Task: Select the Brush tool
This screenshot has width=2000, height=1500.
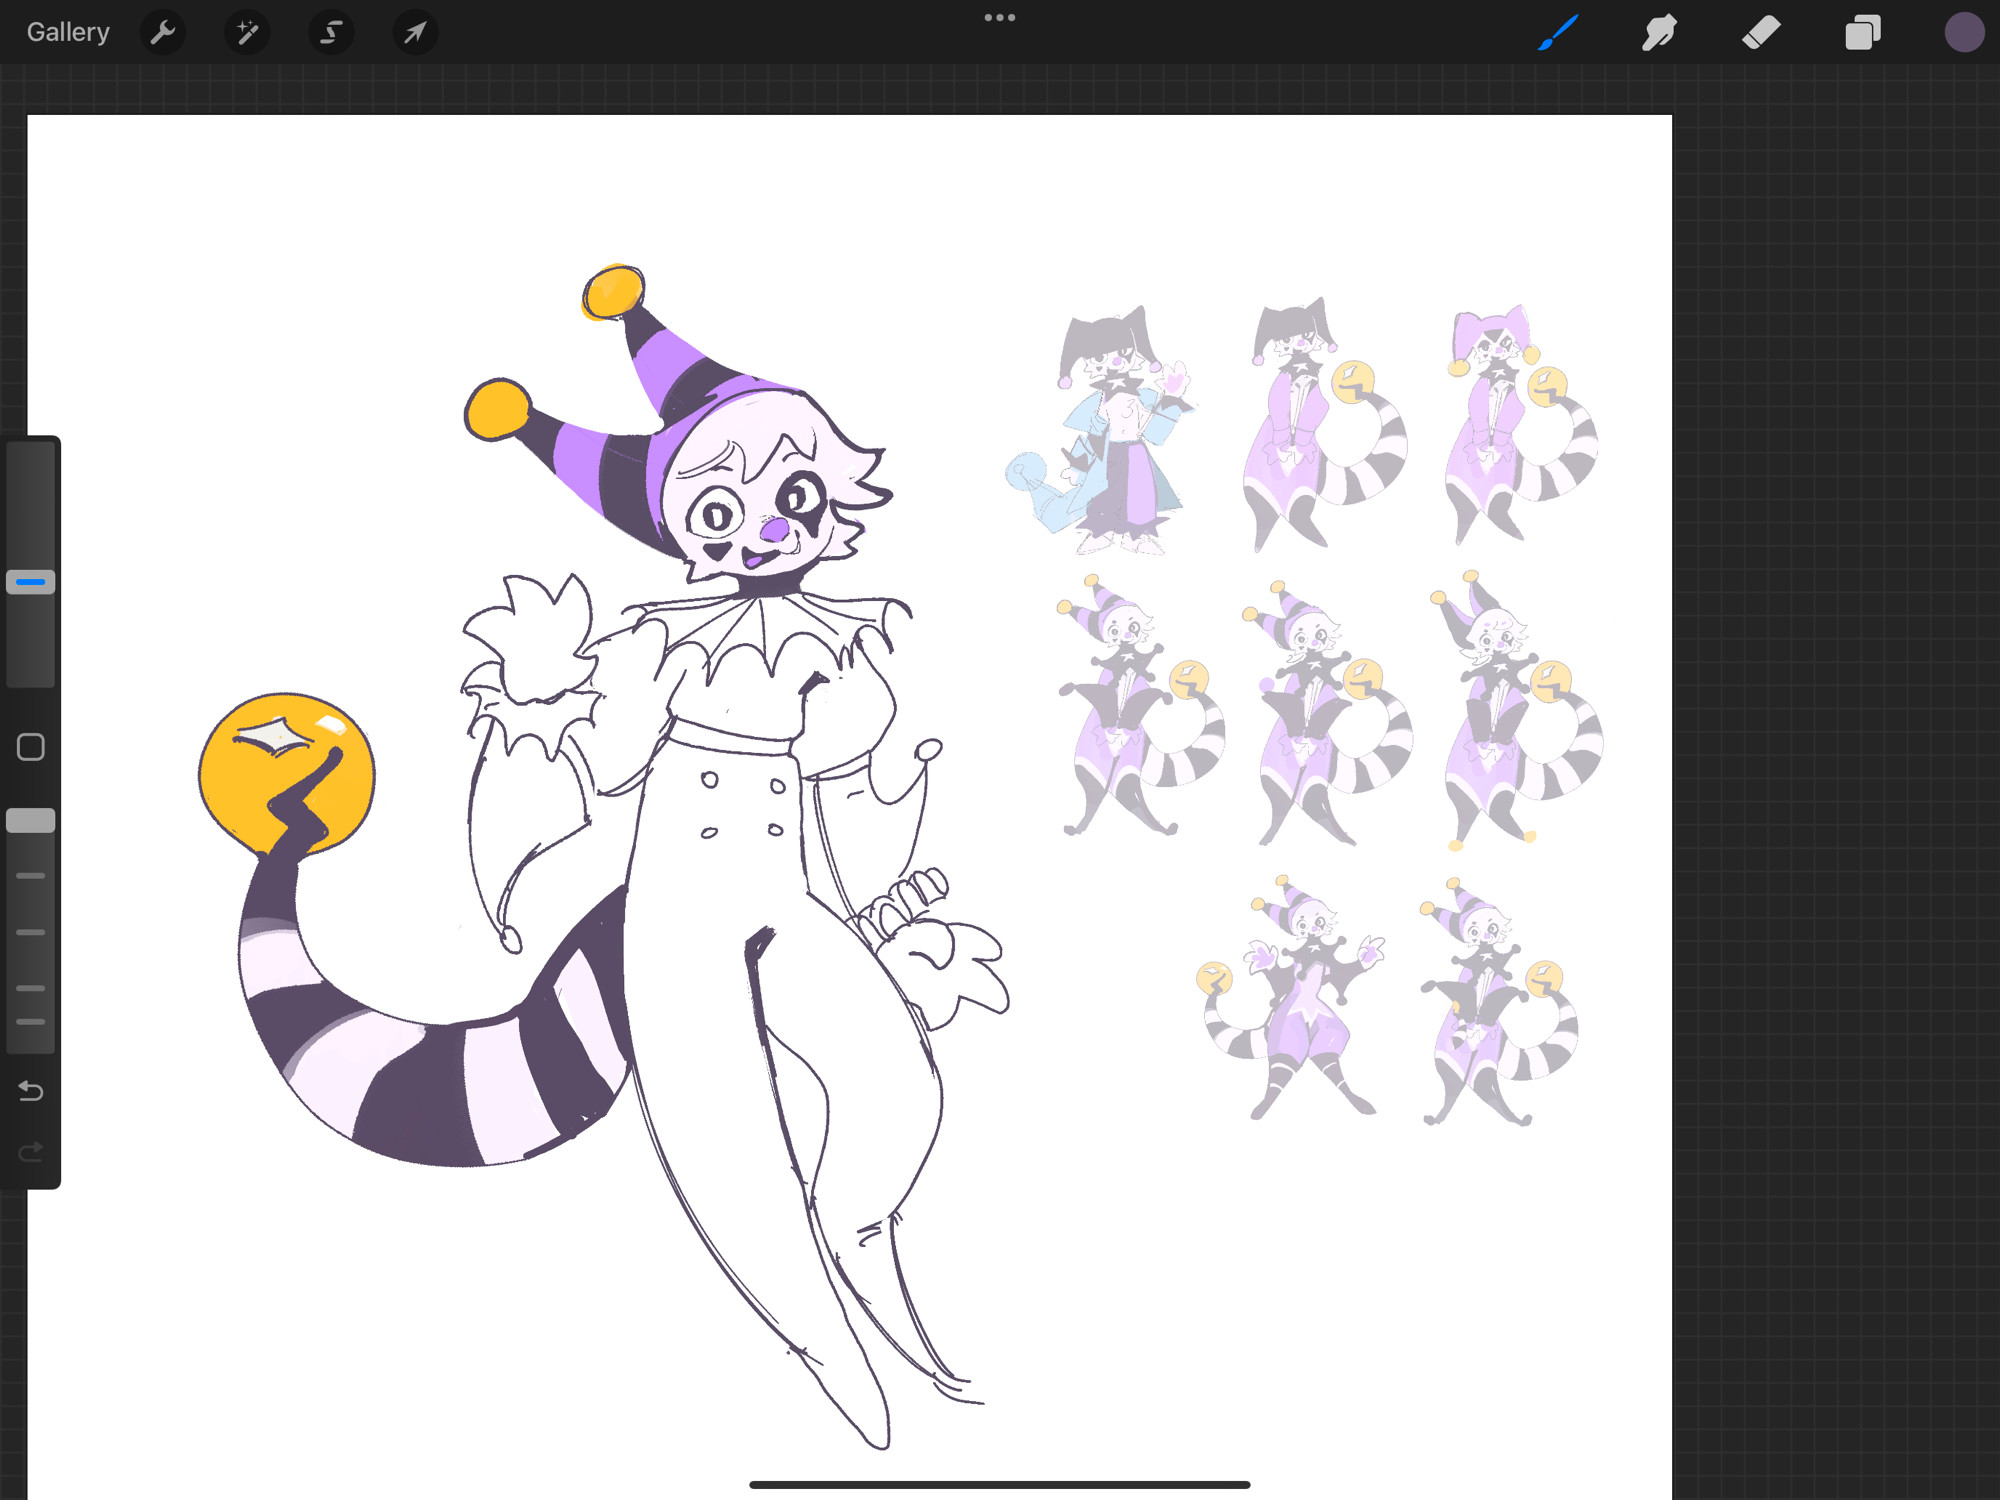Action: pos(1558,32)
